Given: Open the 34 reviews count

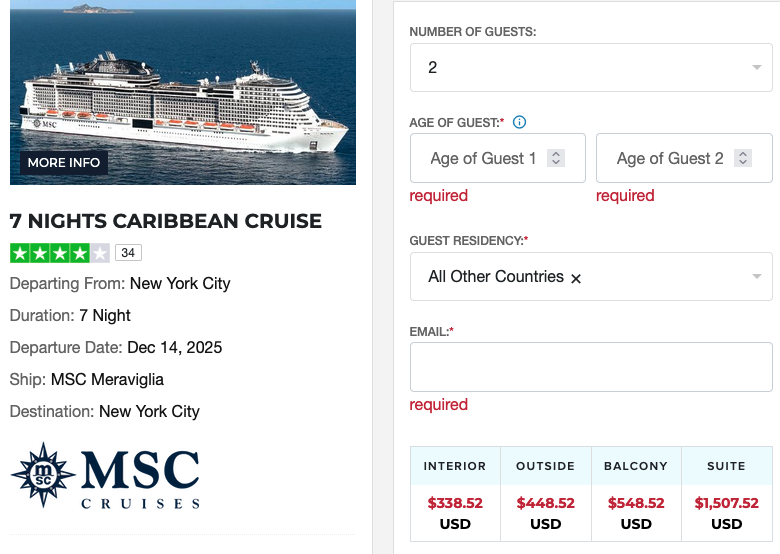Looking at the screenshot, I should tap(128, 252).
